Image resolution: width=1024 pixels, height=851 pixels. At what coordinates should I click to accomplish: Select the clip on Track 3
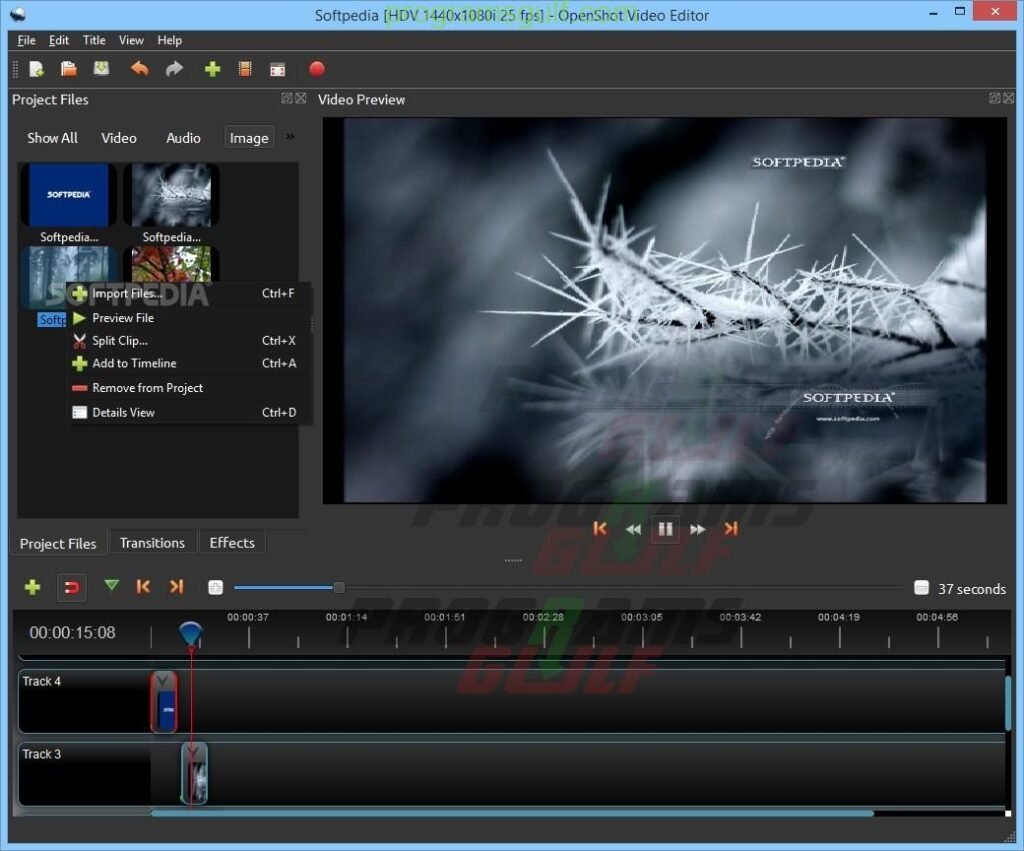[195, 773]
